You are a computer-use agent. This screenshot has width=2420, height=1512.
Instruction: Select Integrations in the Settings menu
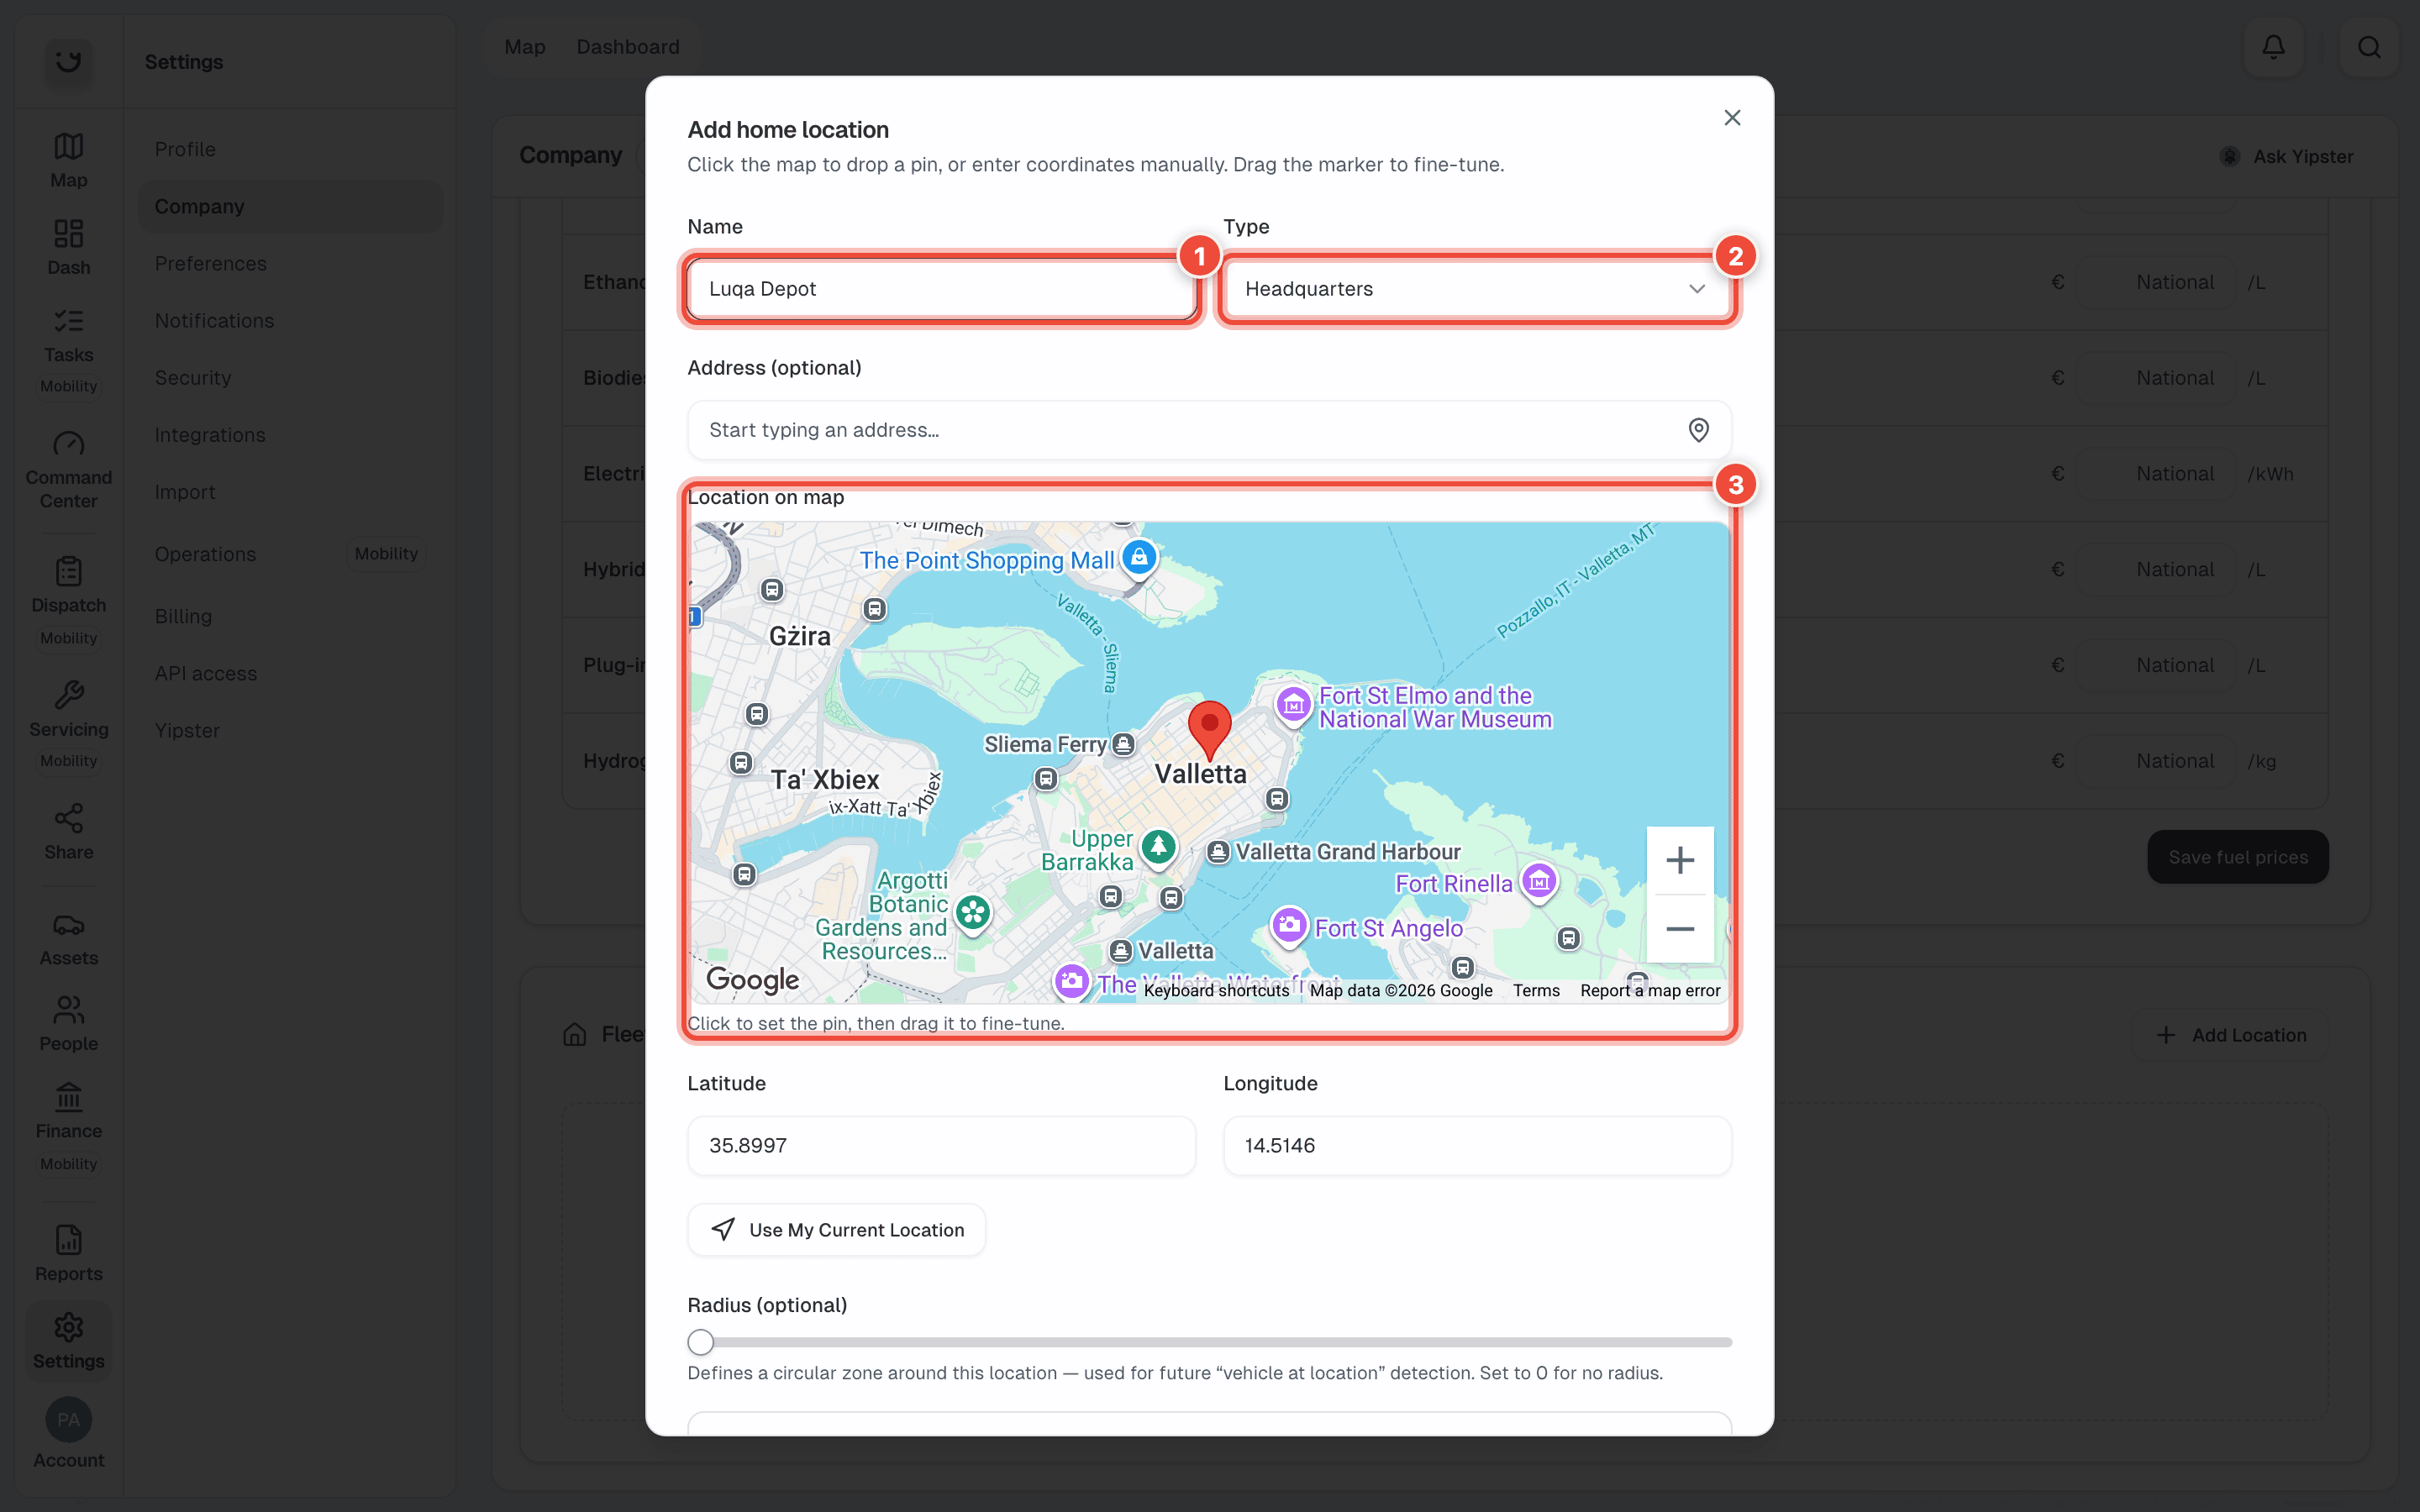[290, 435]
